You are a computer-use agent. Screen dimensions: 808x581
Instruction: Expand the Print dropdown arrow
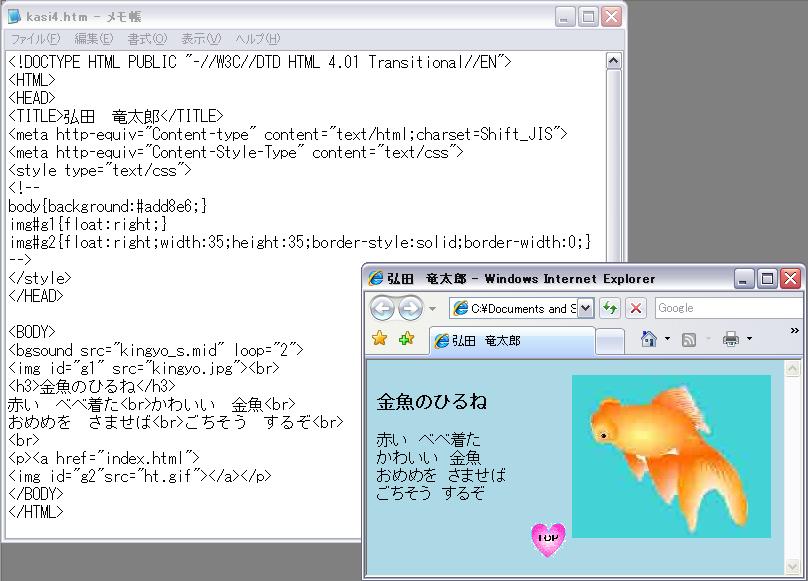(749, 339)
